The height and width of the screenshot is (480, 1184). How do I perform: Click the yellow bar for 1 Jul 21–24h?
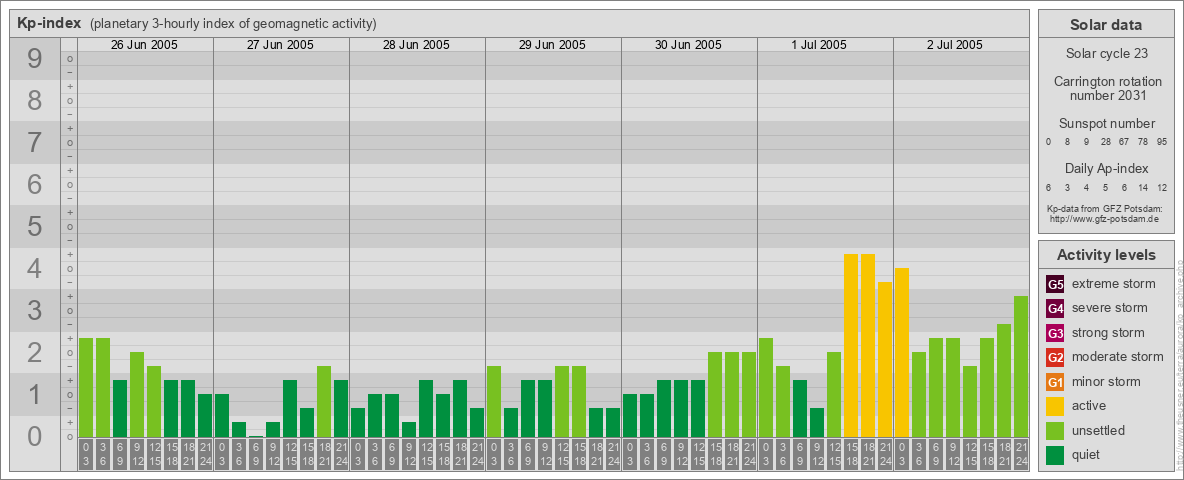click(885, 359)
